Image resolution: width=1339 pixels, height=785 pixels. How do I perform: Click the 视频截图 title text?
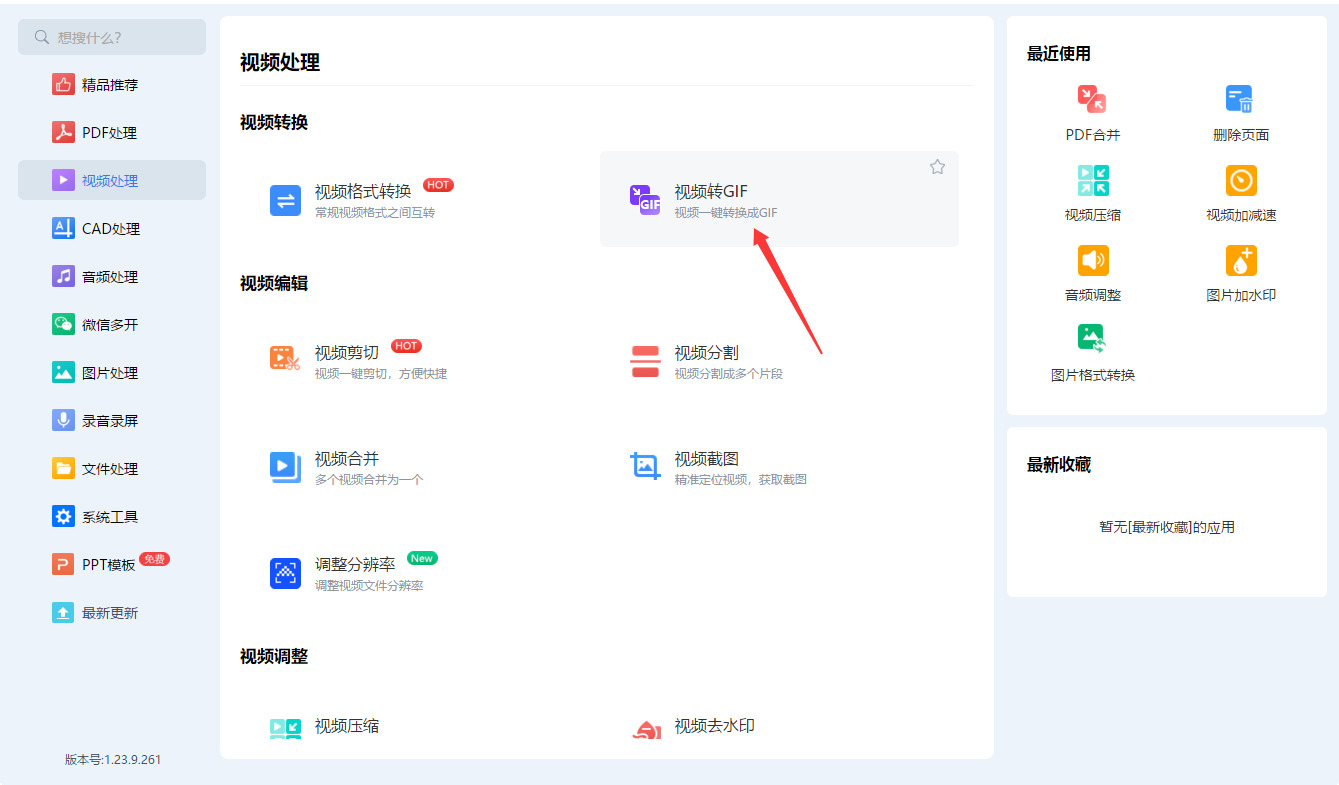pyautogui.click(x=706, y=459)
